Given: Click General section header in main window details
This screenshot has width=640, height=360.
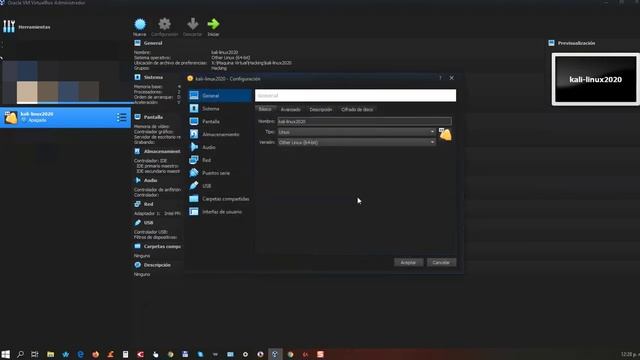Looking at the screenshot, I should pyautogui.click(x=148, y=43).
